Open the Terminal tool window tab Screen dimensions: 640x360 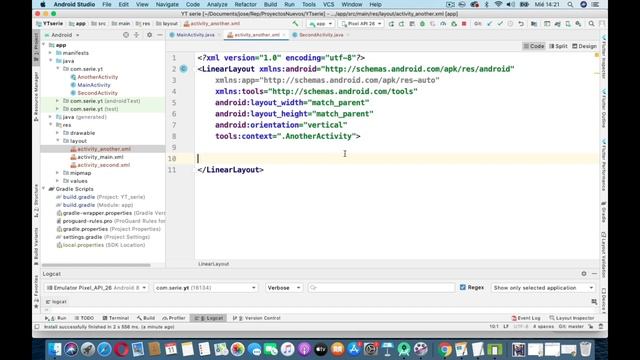(116, 318)
